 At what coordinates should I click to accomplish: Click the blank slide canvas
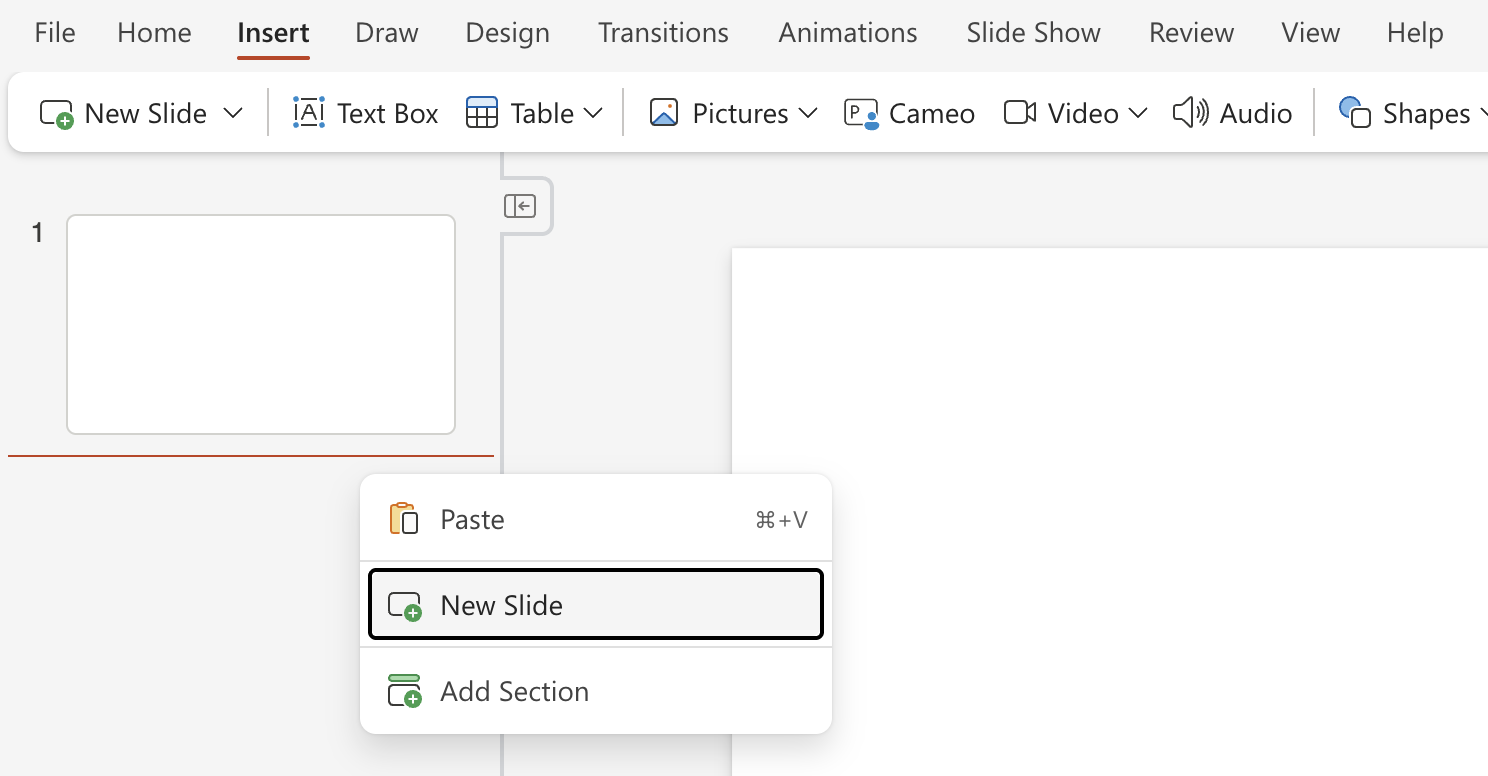(1110, 512)
